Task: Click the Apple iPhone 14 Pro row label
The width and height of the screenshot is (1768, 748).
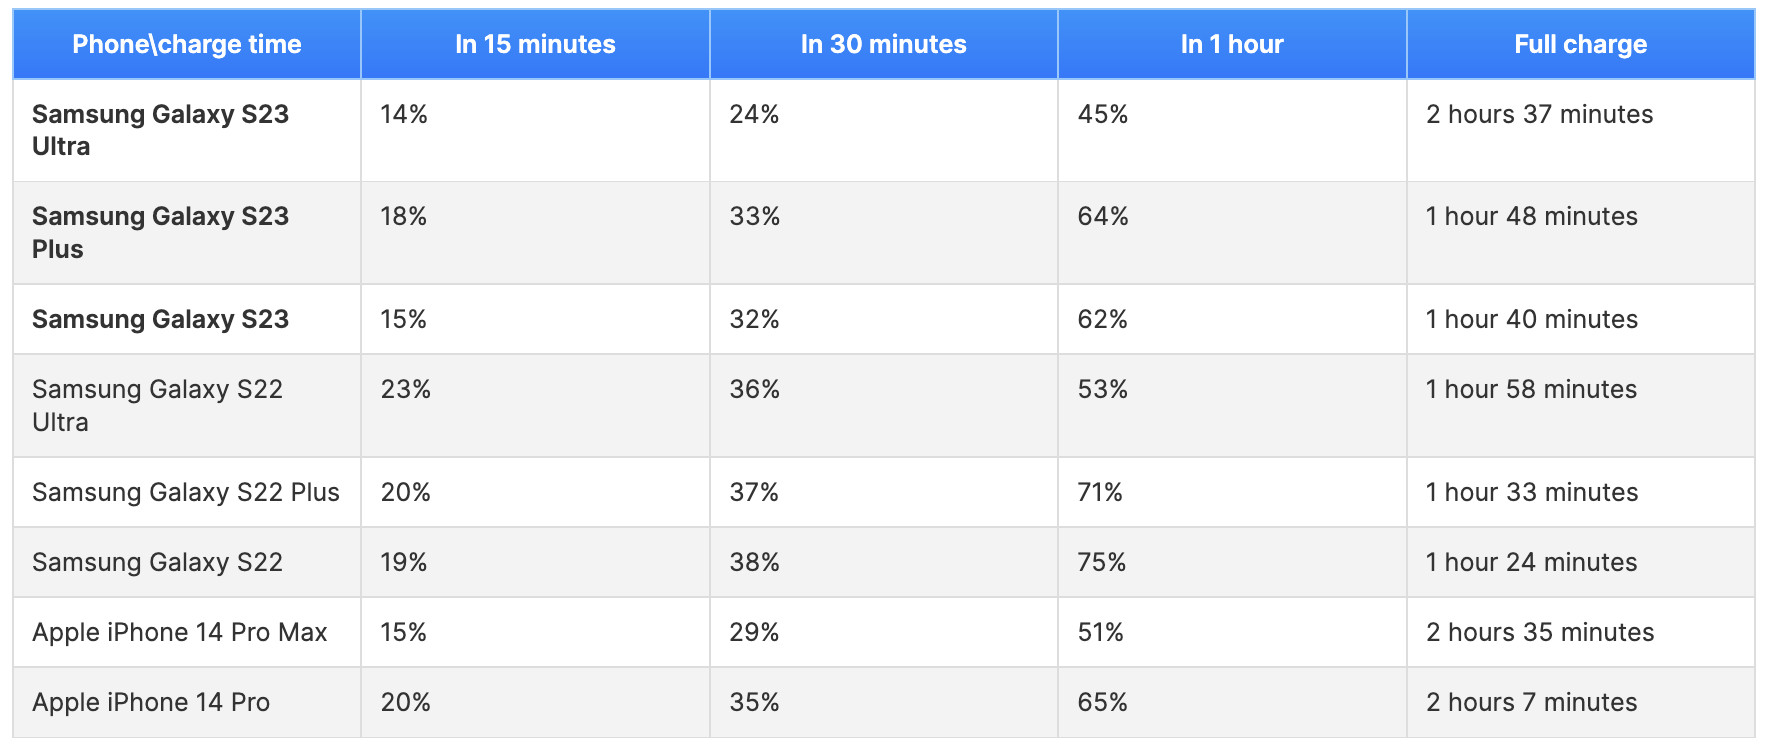Action: tap(151, 702)
